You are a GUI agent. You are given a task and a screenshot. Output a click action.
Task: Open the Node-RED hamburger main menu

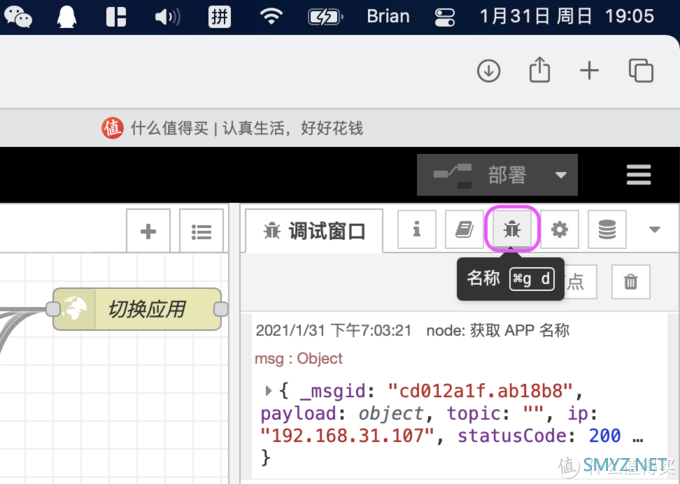pos(638,175)
